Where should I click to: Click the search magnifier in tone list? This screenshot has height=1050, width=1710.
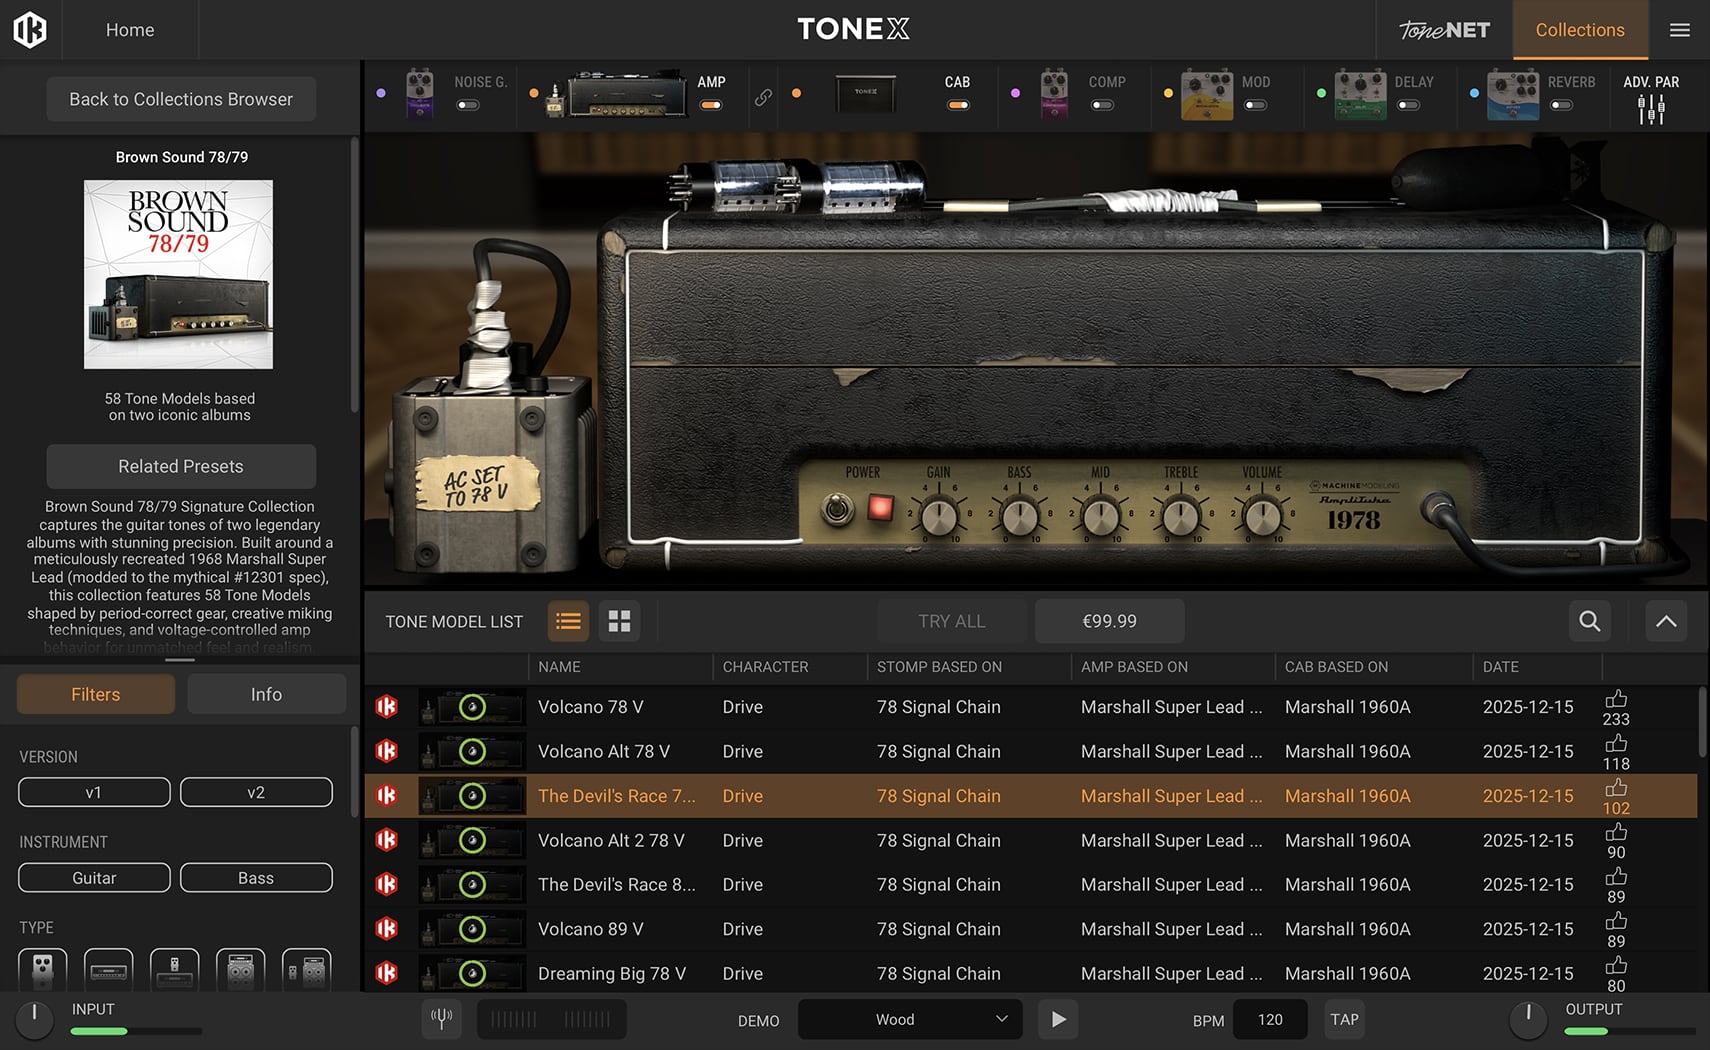coord(1589,621)
